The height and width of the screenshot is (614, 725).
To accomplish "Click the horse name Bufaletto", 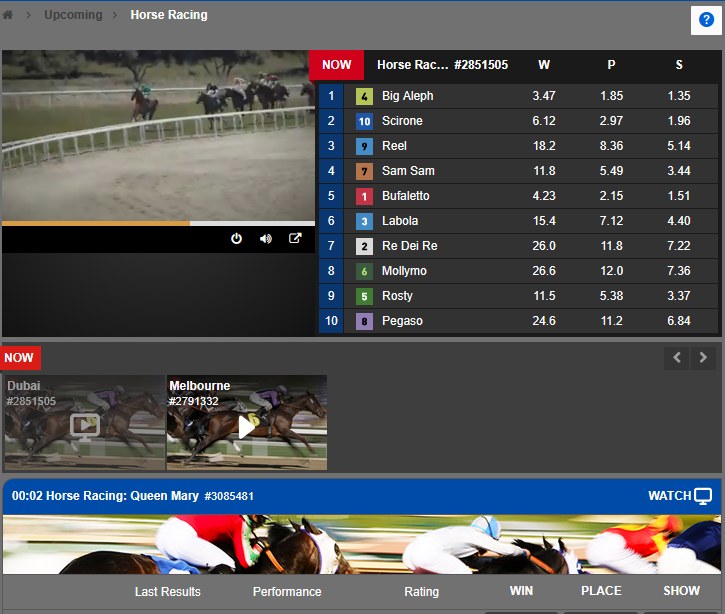I will pyautogui.click(x=406, y=196).
